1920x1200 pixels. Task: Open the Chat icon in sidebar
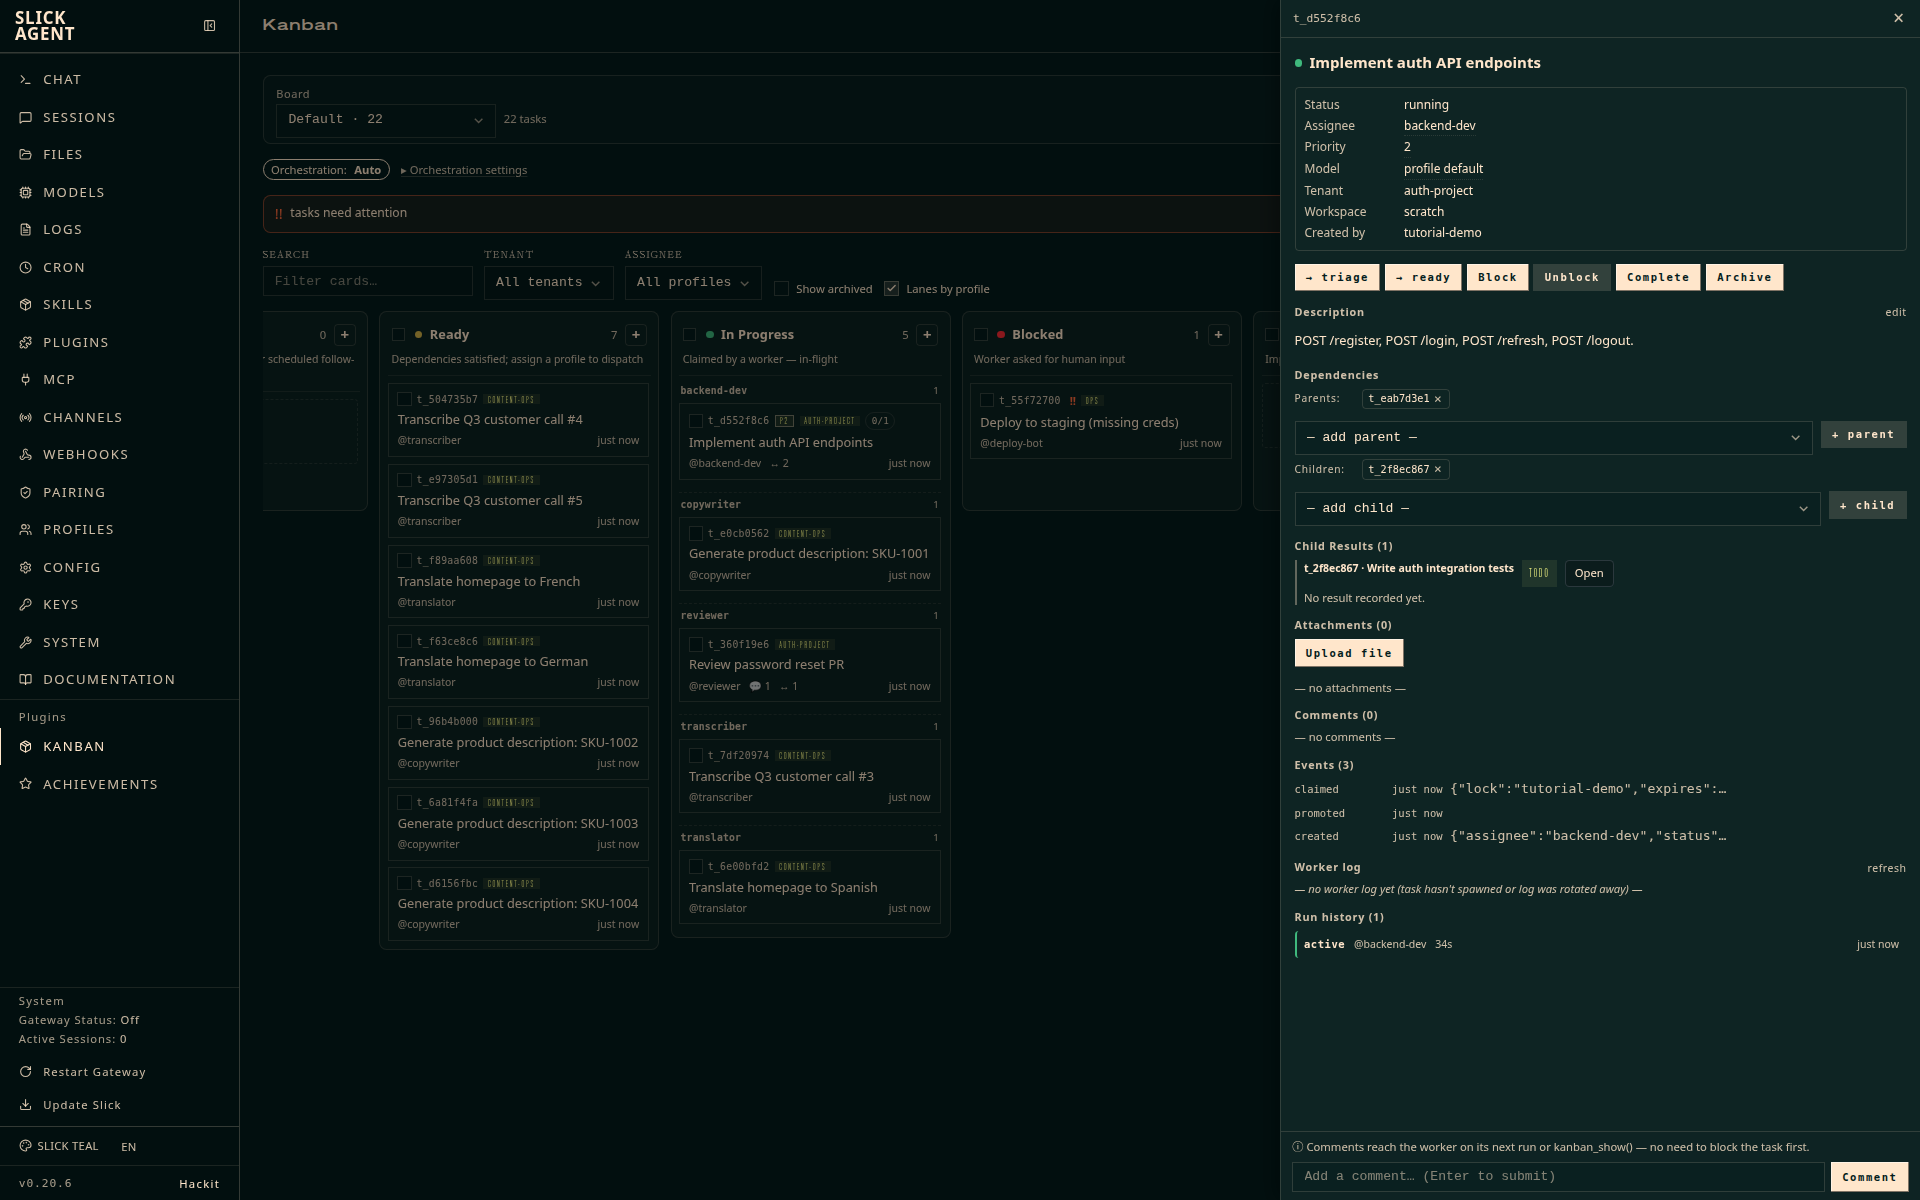25,80
